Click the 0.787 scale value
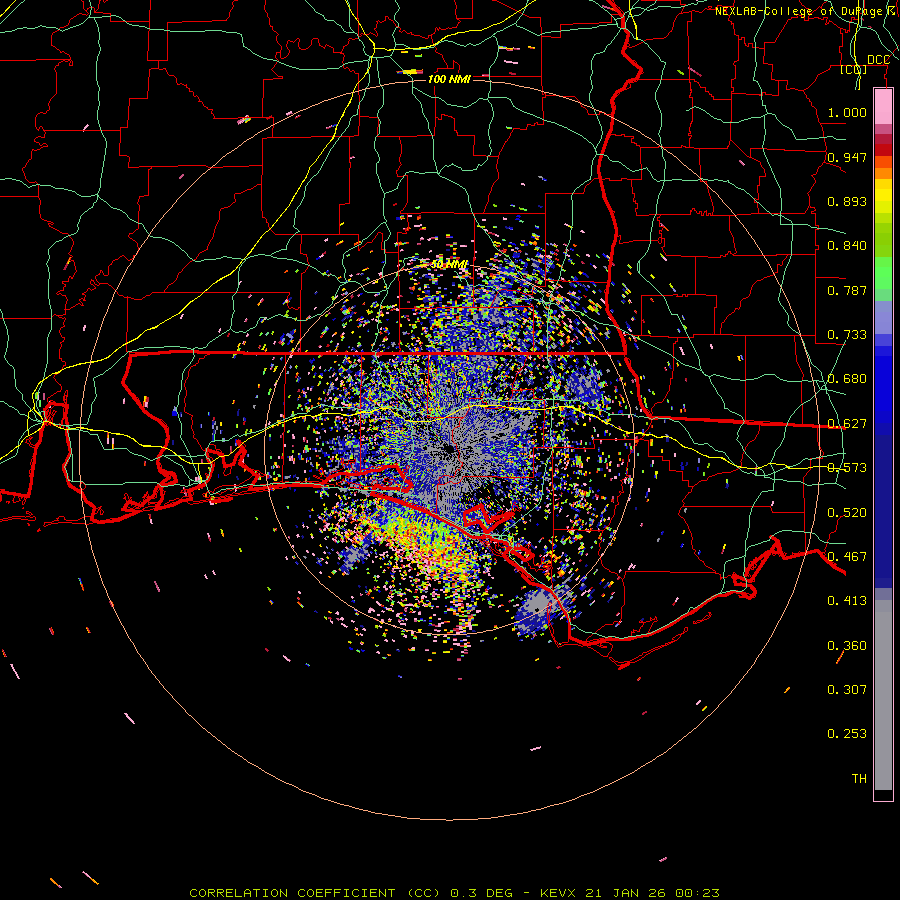 coord(847,290)
